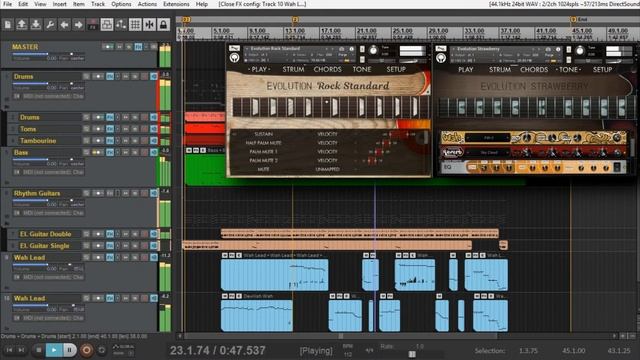
Task: Open the Actions menu
Action: [147, 4]
